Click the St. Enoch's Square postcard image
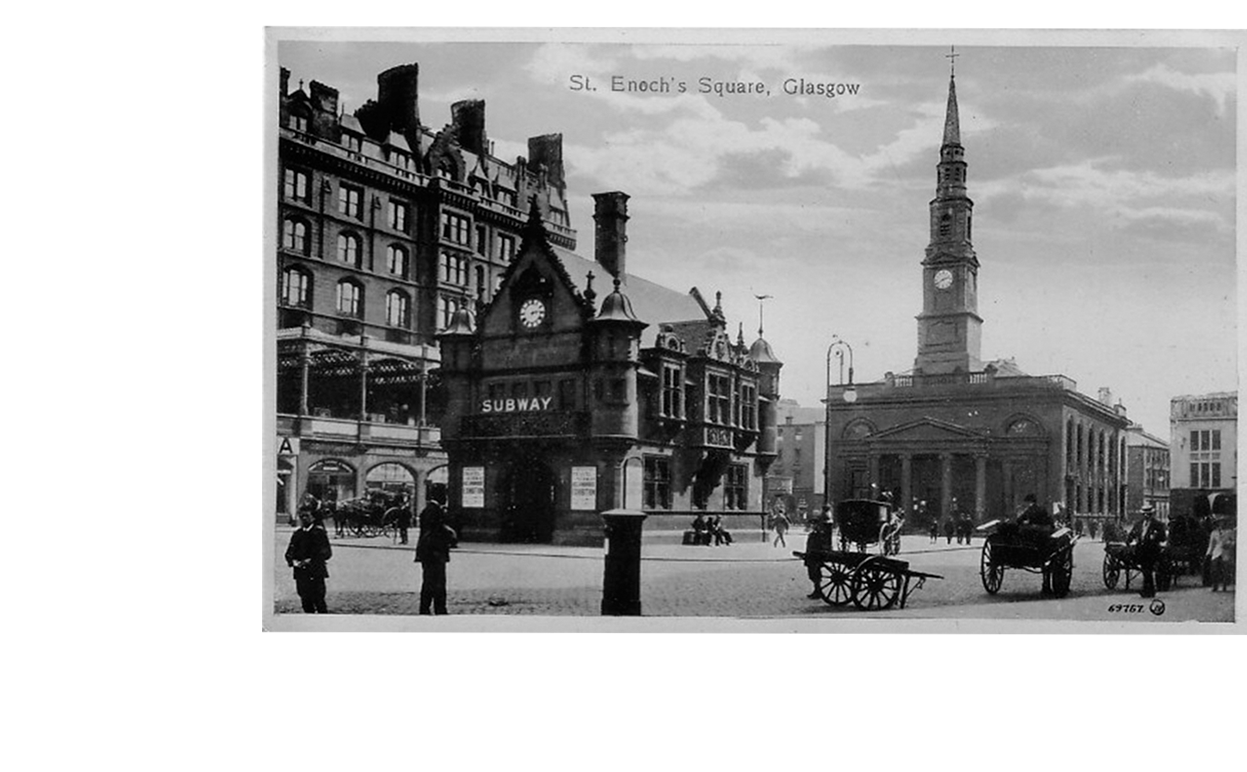Image resolution: width=1247 pixels, height=772 pixels. 755,330
